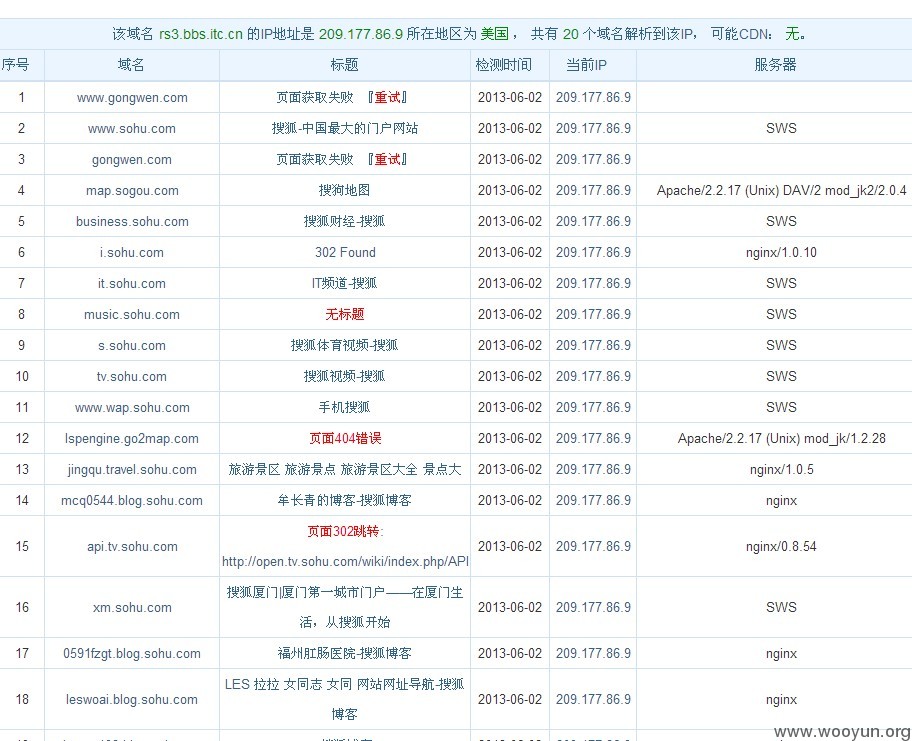This screenshot has height=741, width=912.
Task: Click the nginx/0.8.54 server cell
Action: point(781,547)
